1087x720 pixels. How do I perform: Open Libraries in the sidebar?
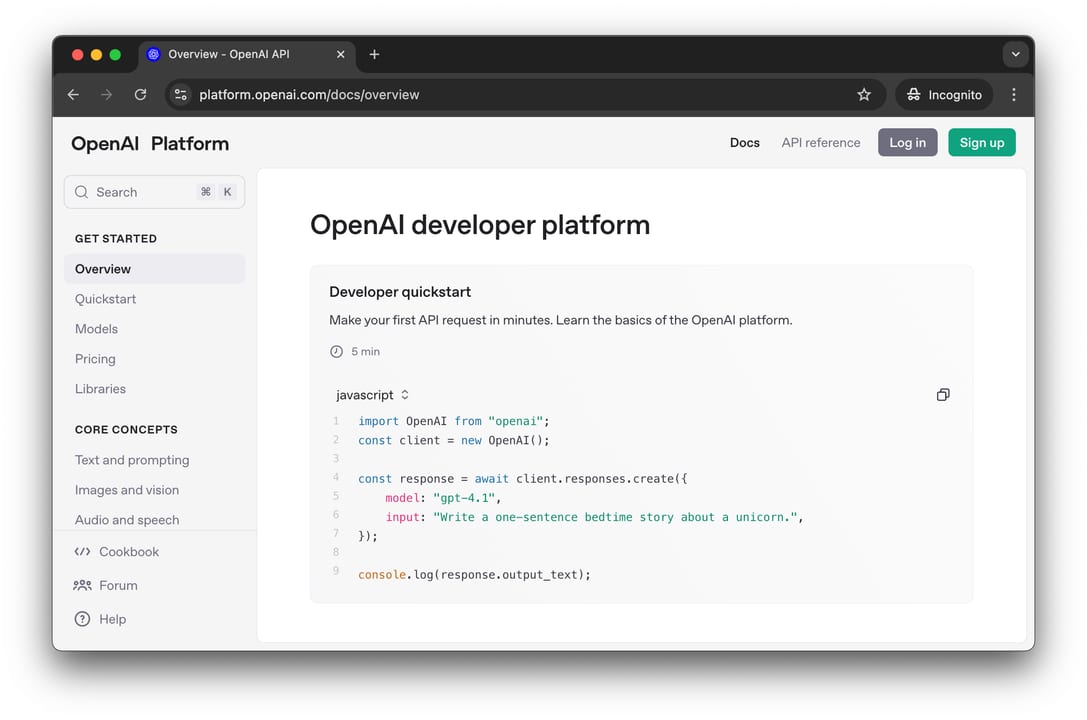click(x=101, y=389)
